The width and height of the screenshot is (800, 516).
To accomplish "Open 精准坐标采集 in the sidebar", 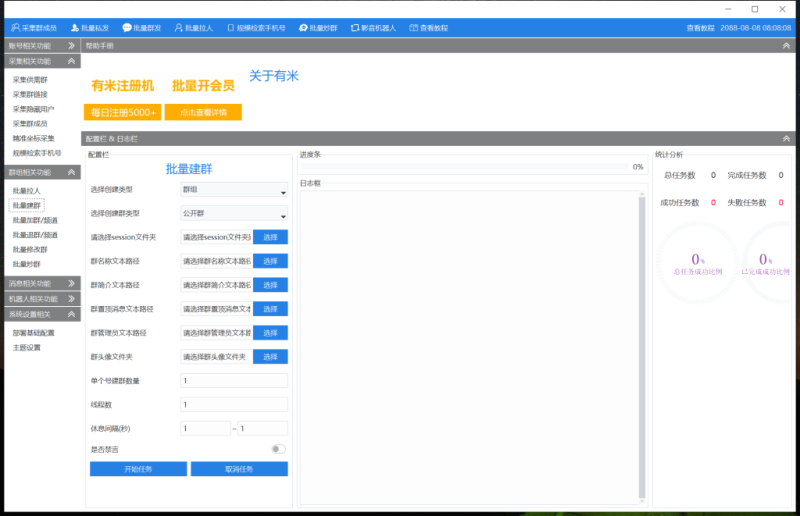I will pos(33,138).
